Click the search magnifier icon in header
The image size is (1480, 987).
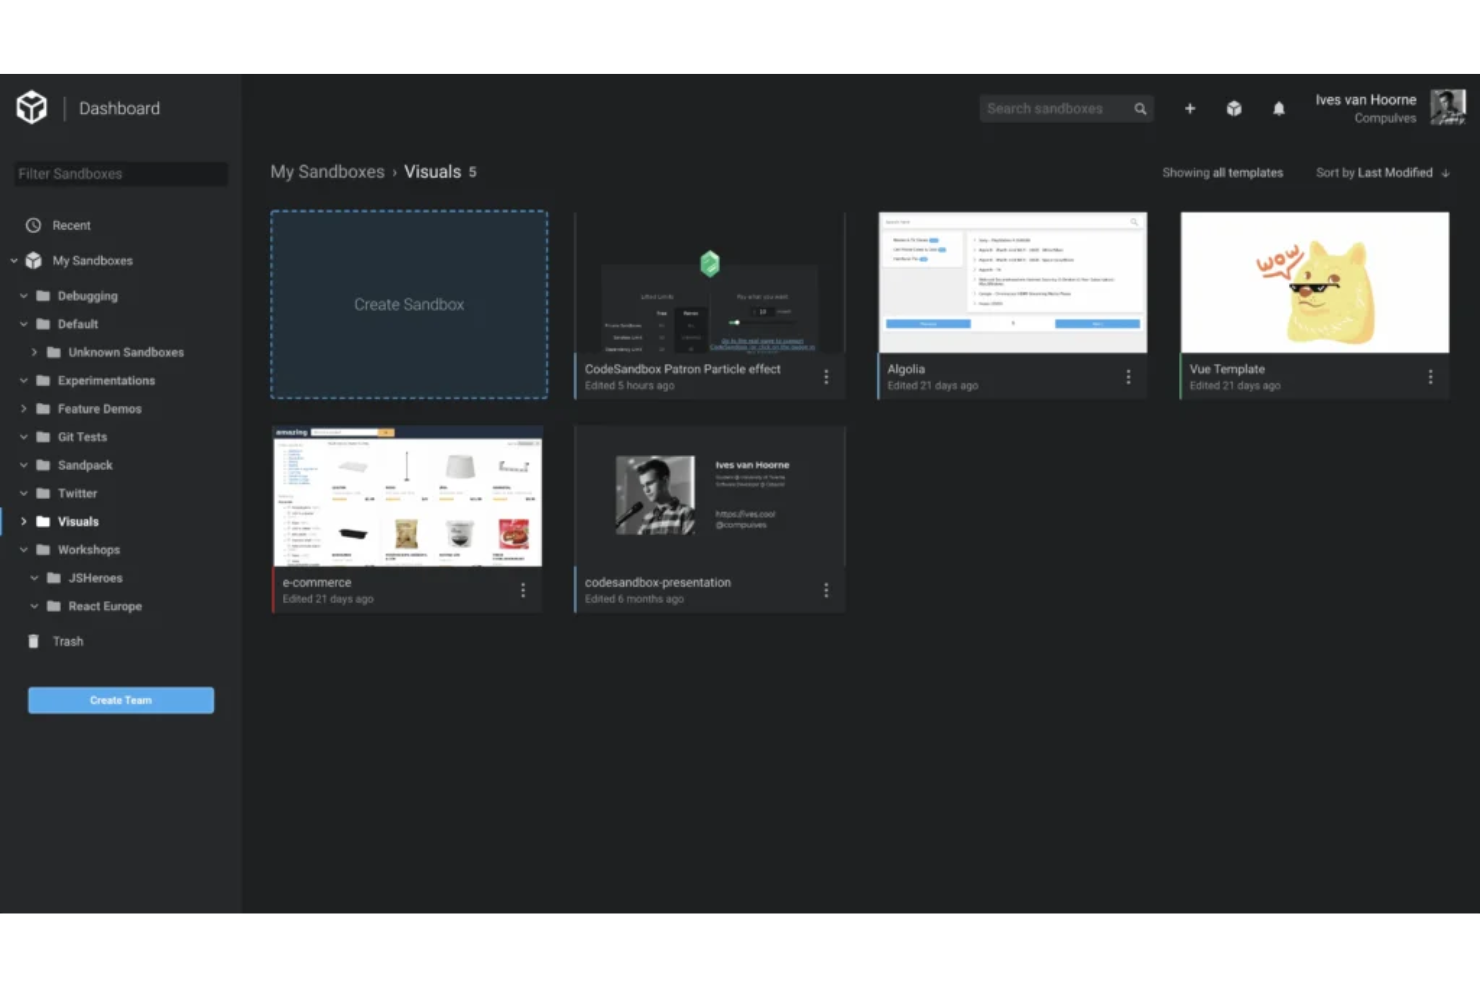click(1139, 108)
